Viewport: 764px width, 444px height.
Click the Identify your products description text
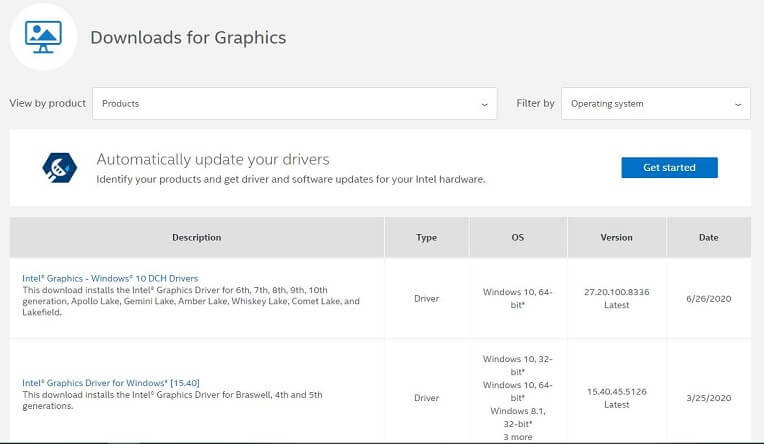[x=290, y=179]
